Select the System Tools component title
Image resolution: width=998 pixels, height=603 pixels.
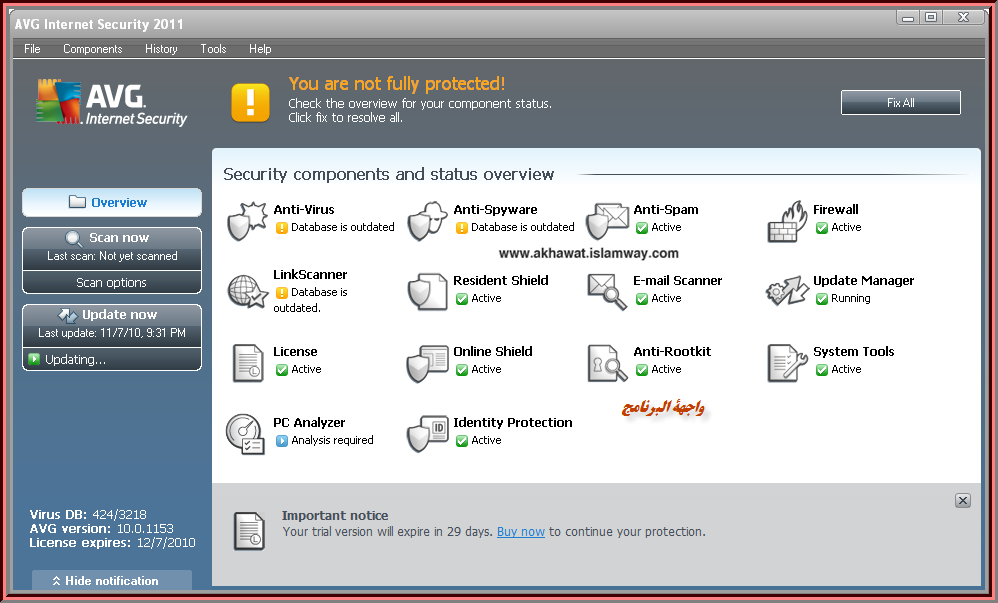(x=853, y=351)
